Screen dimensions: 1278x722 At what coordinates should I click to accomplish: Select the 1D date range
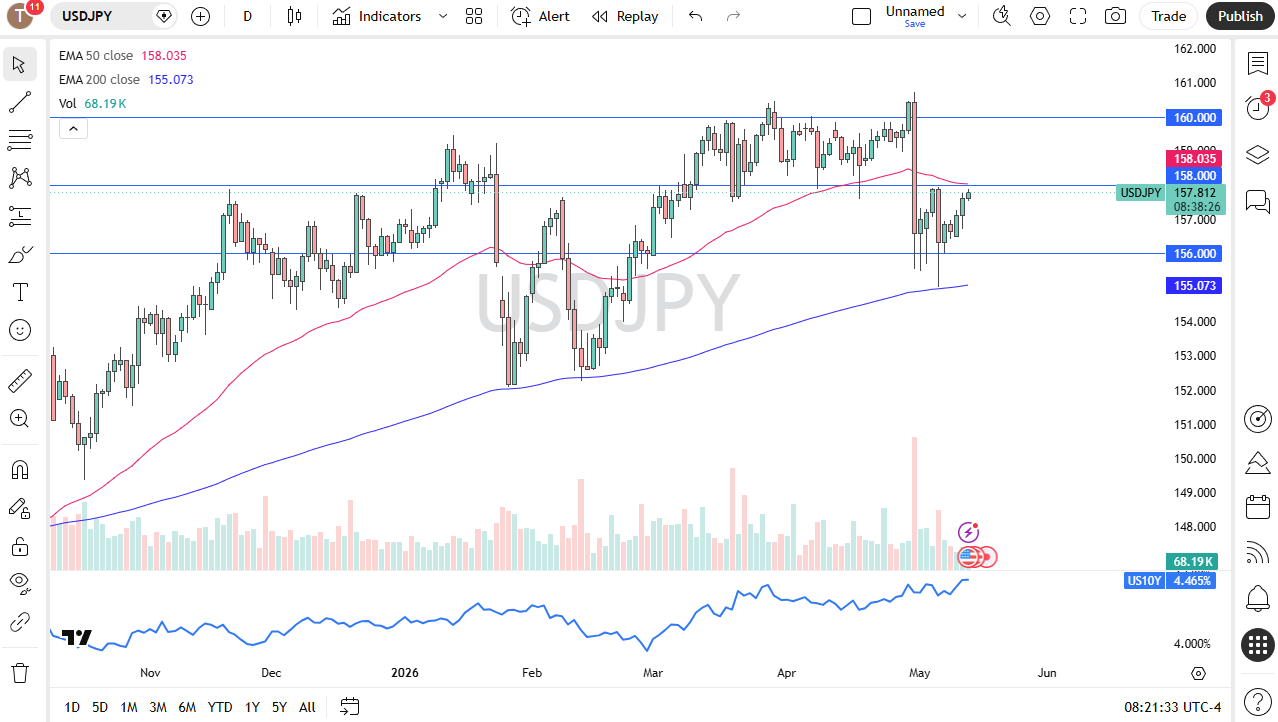[x=72, y=707]
